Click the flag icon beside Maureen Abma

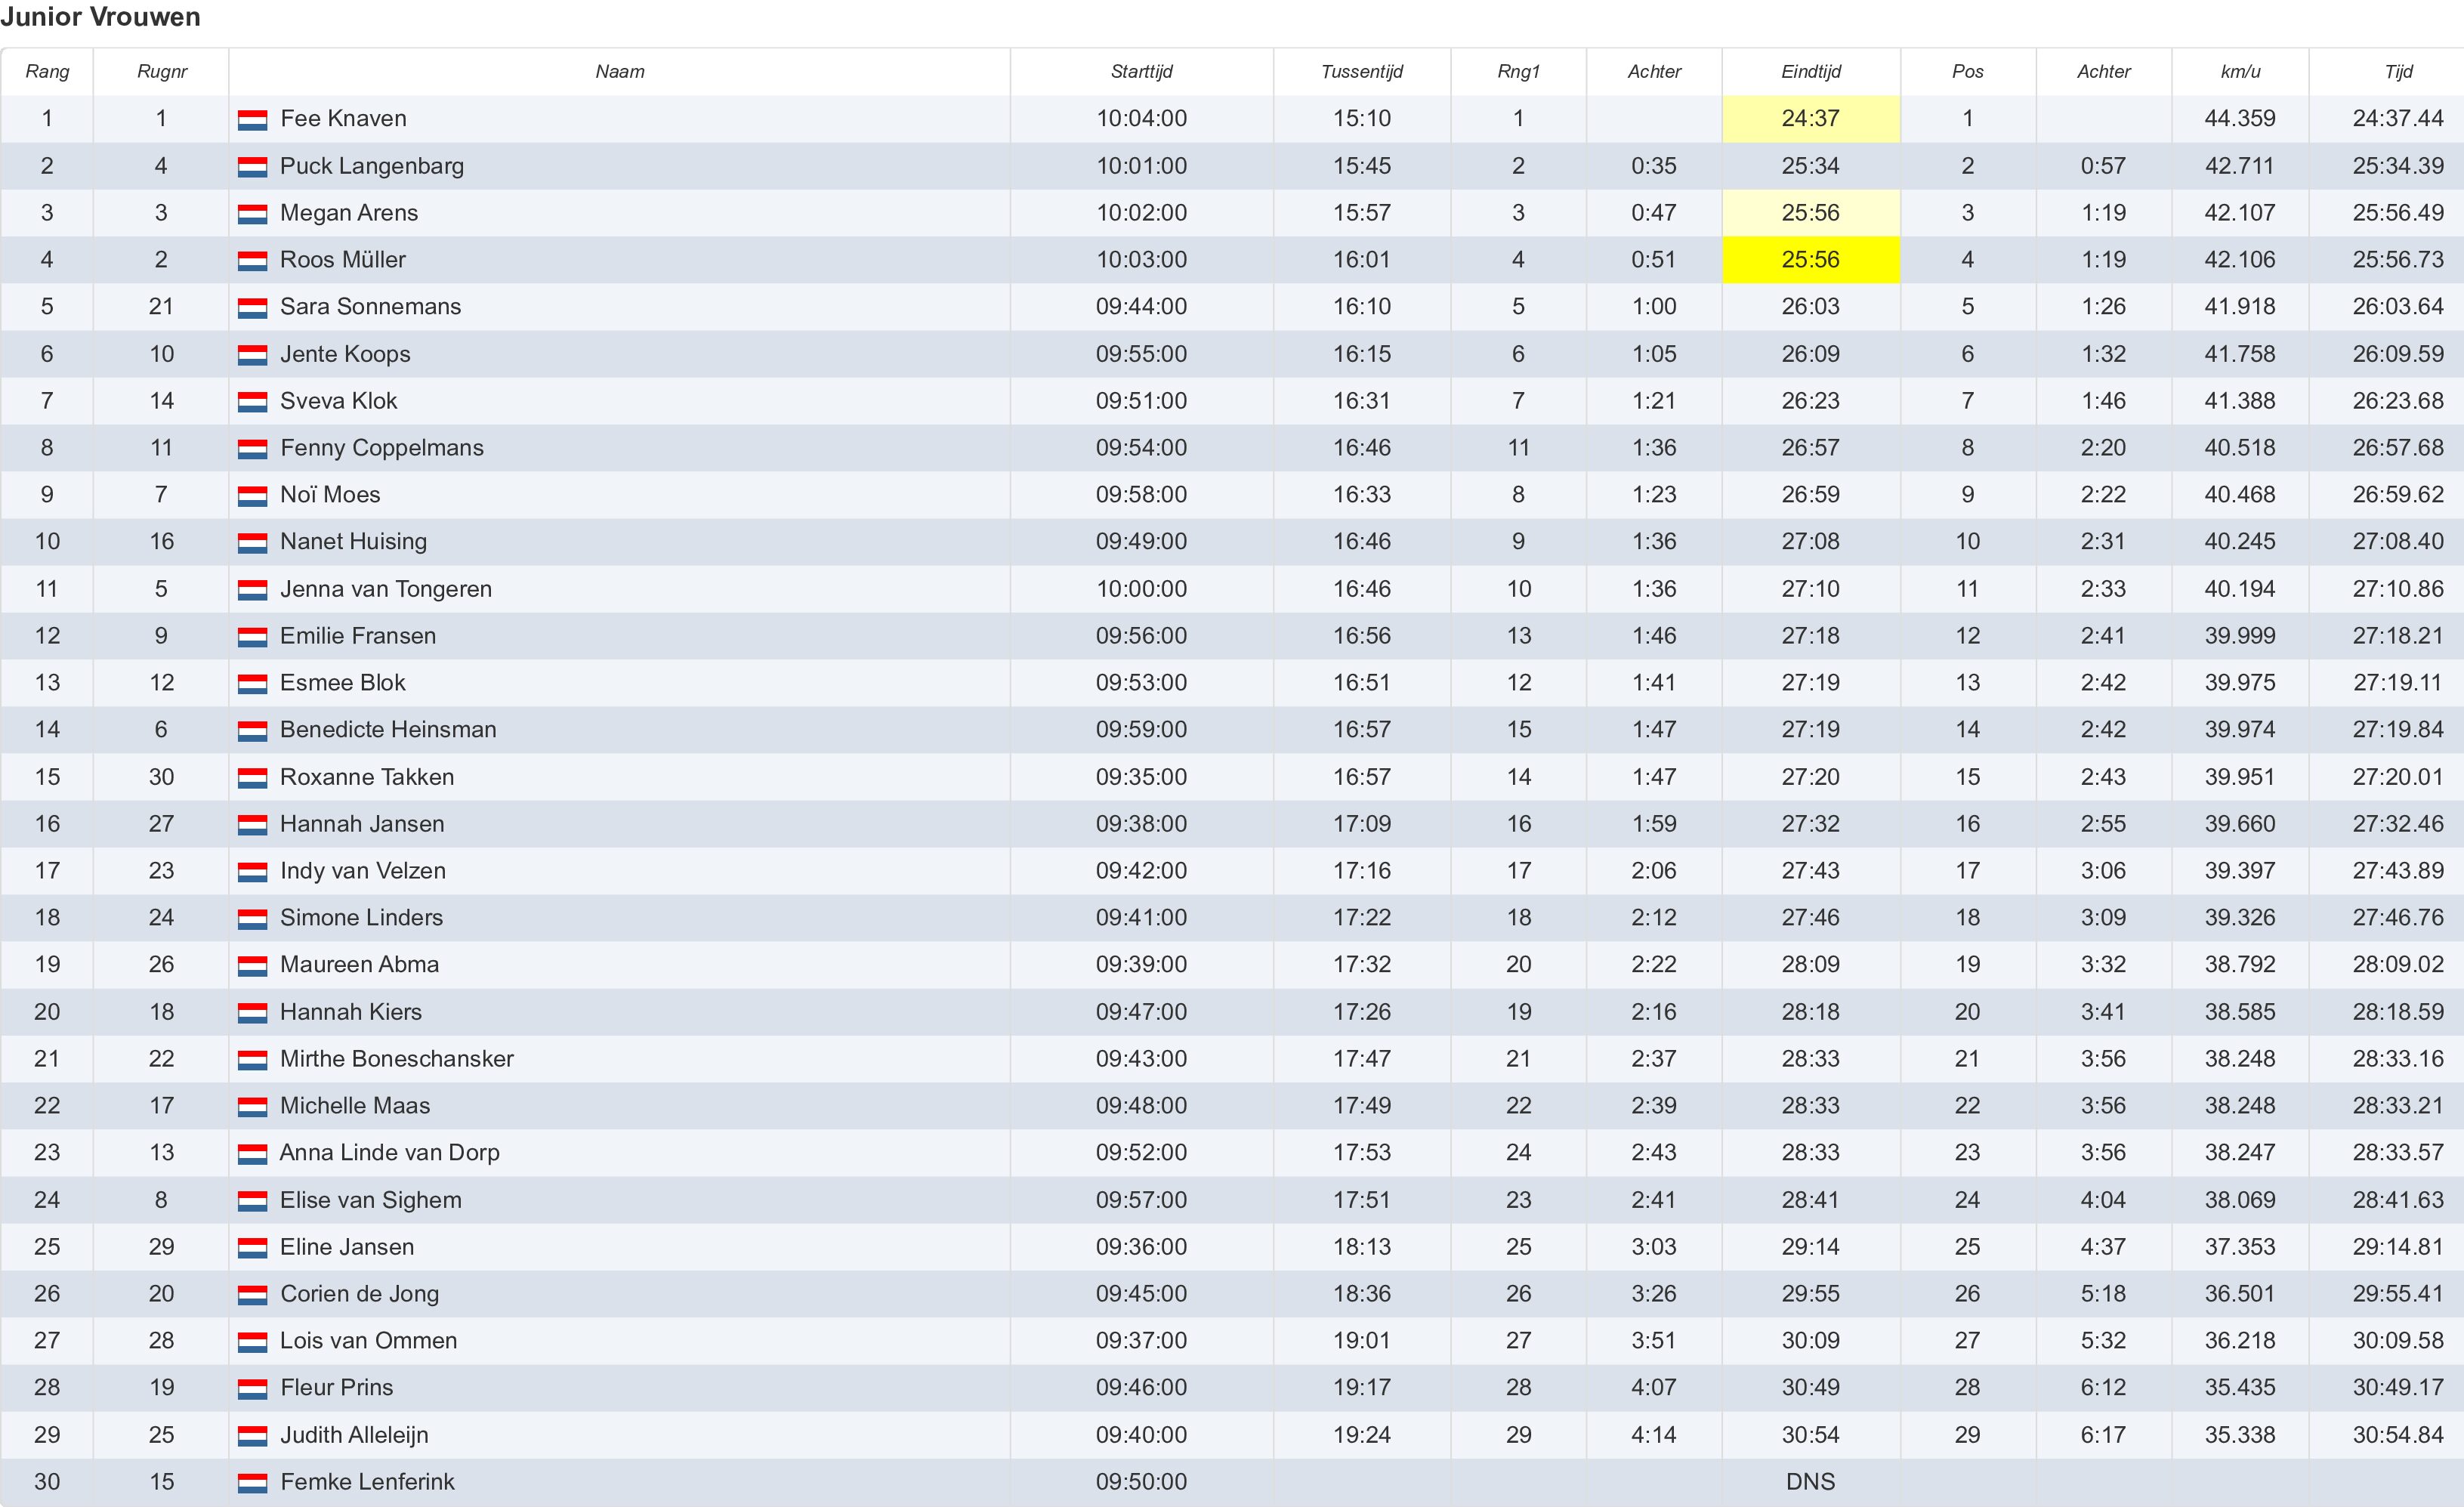pos(252,966)
